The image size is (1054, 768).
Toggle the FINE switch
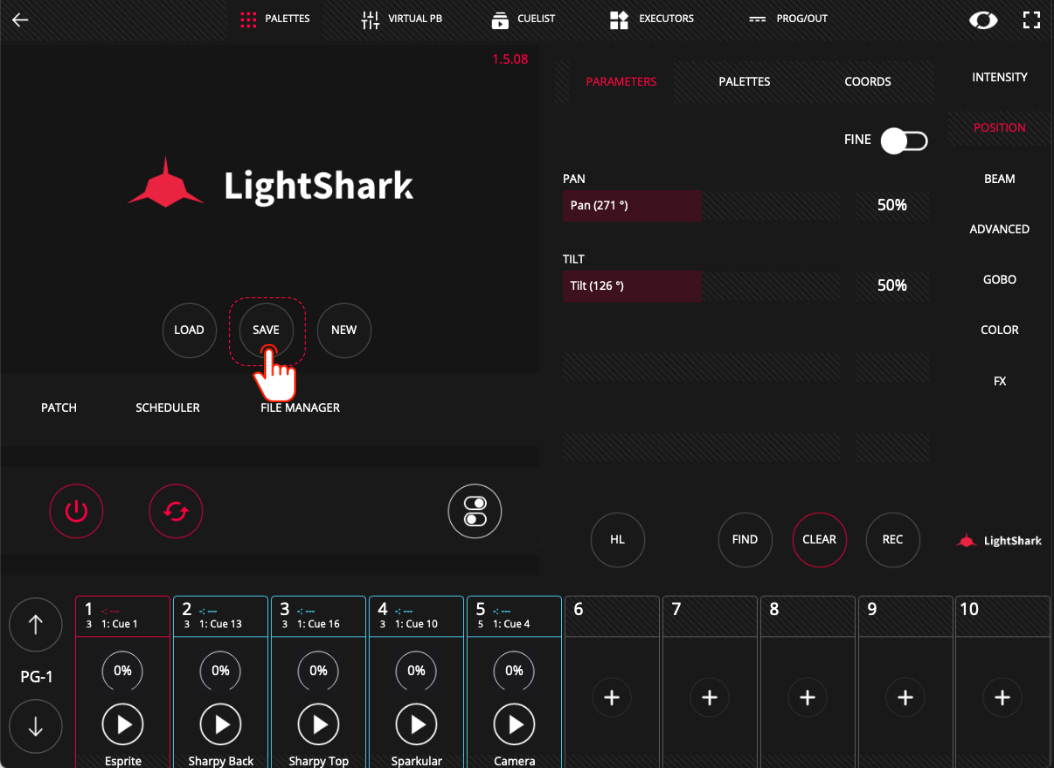[904, 140]
